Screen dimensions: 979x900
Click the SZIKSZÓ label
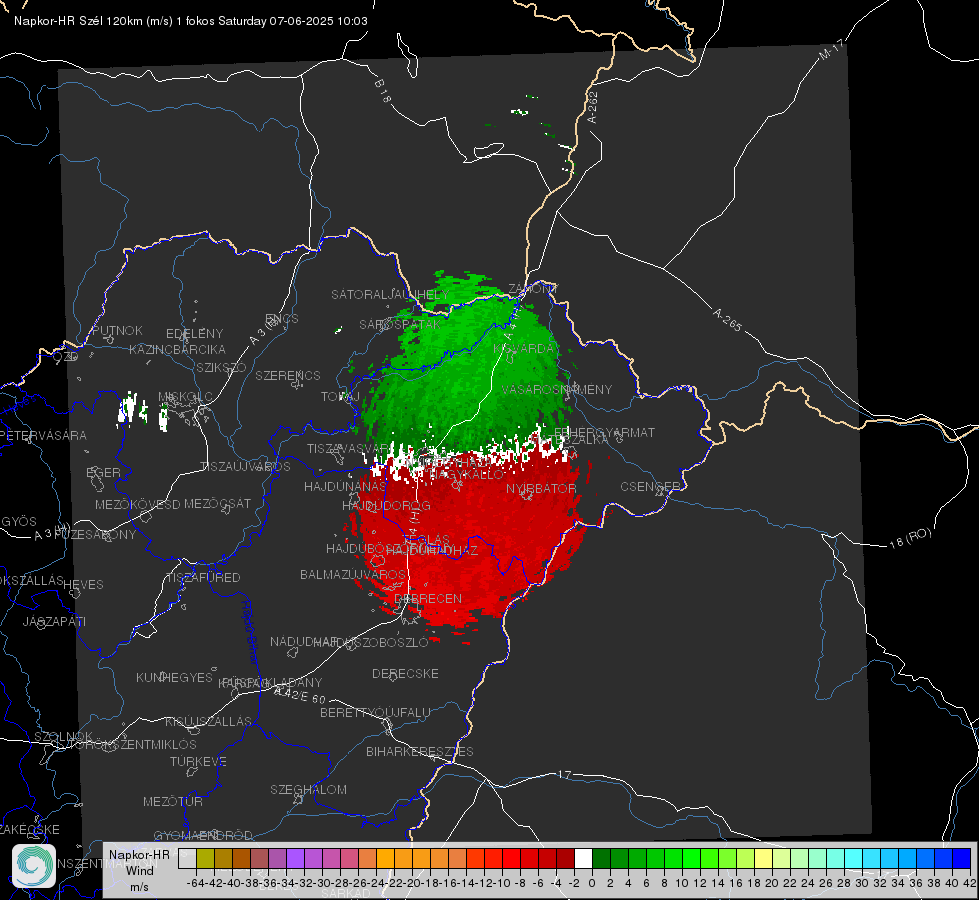(222, 367)
